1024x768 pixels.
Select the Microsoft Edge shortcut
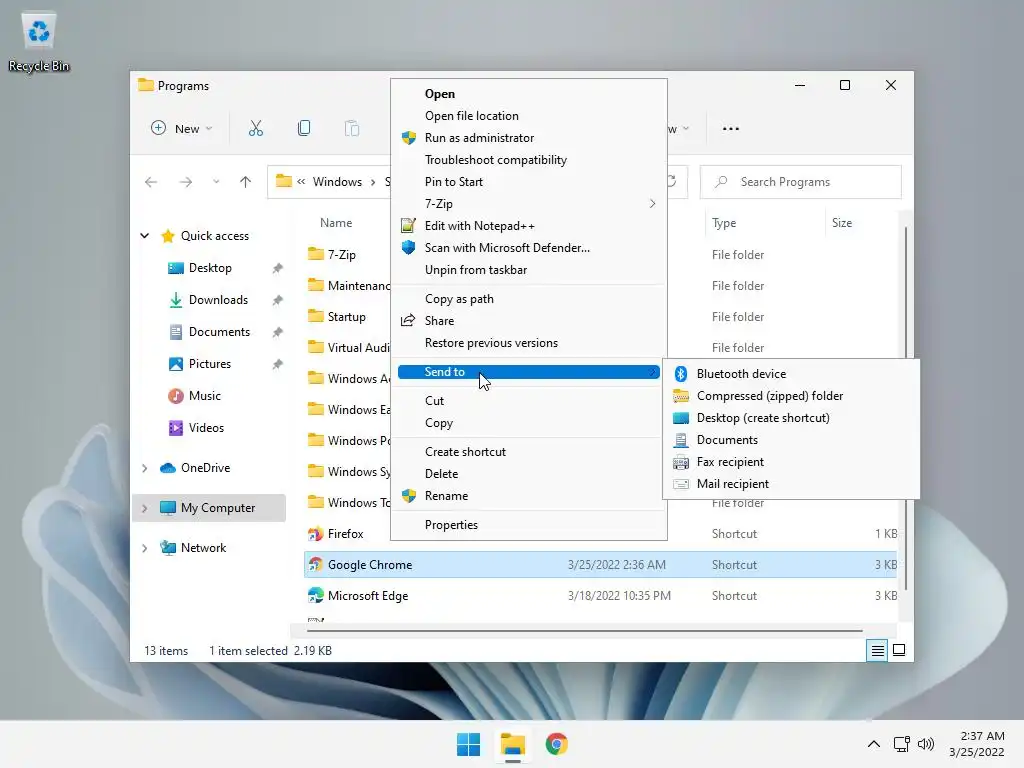click(x=368, y=596)
